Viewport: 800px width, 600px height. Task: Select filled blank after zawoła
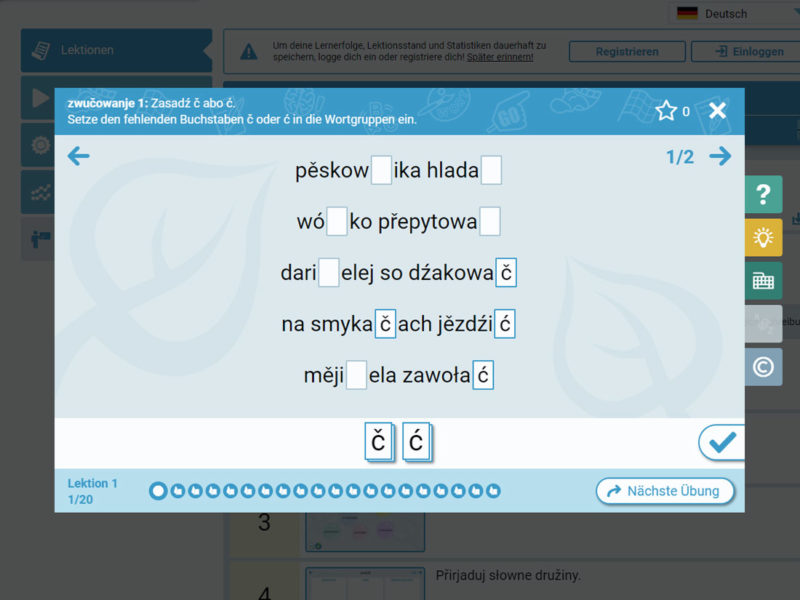pos(483,375)
